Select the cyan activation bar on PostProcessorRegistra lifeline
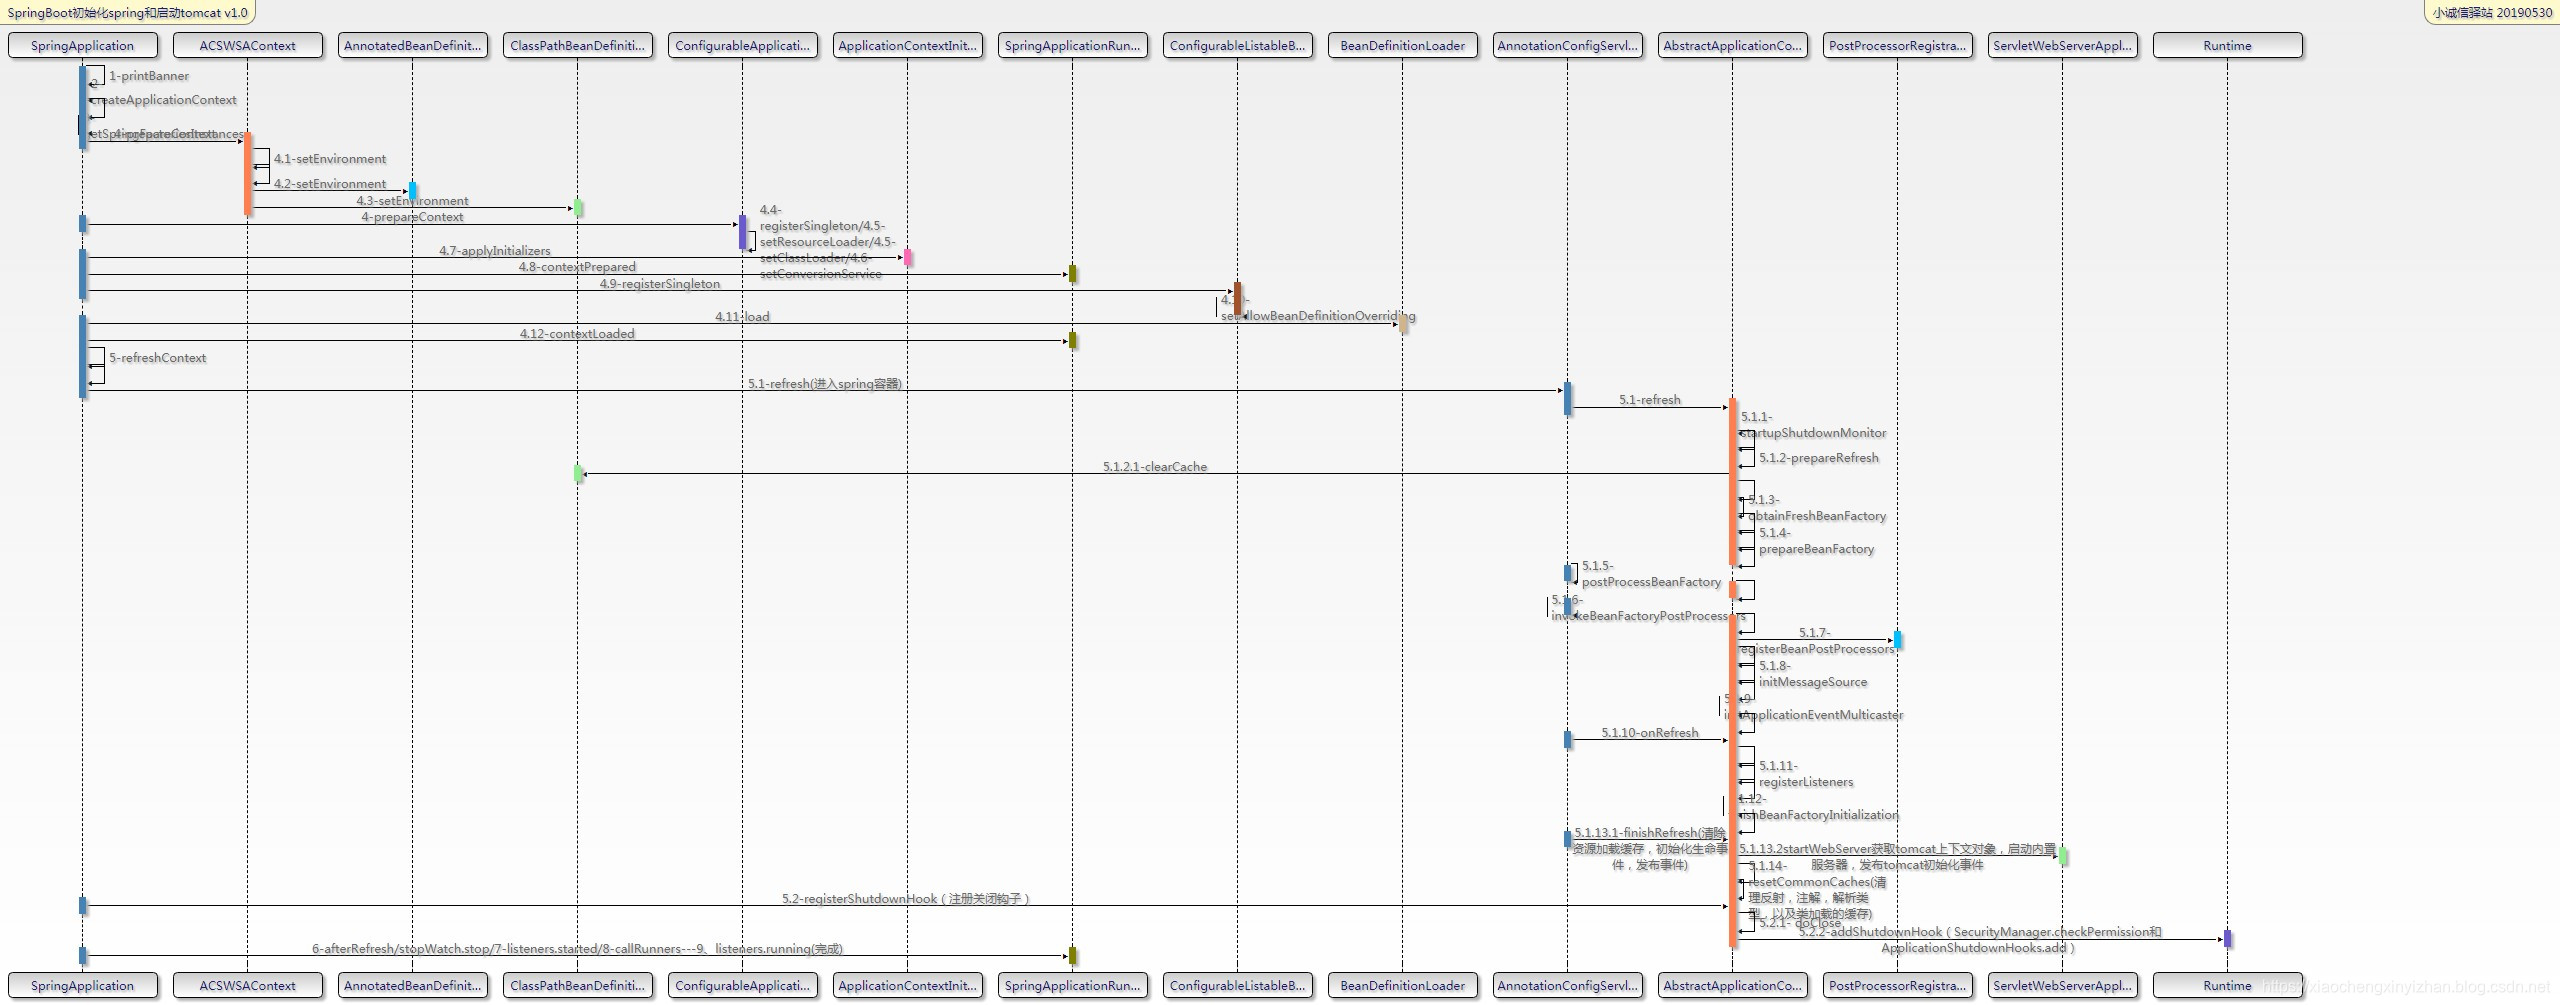Viewport: 2560px width, 1005px height. tap(1897, 640)
